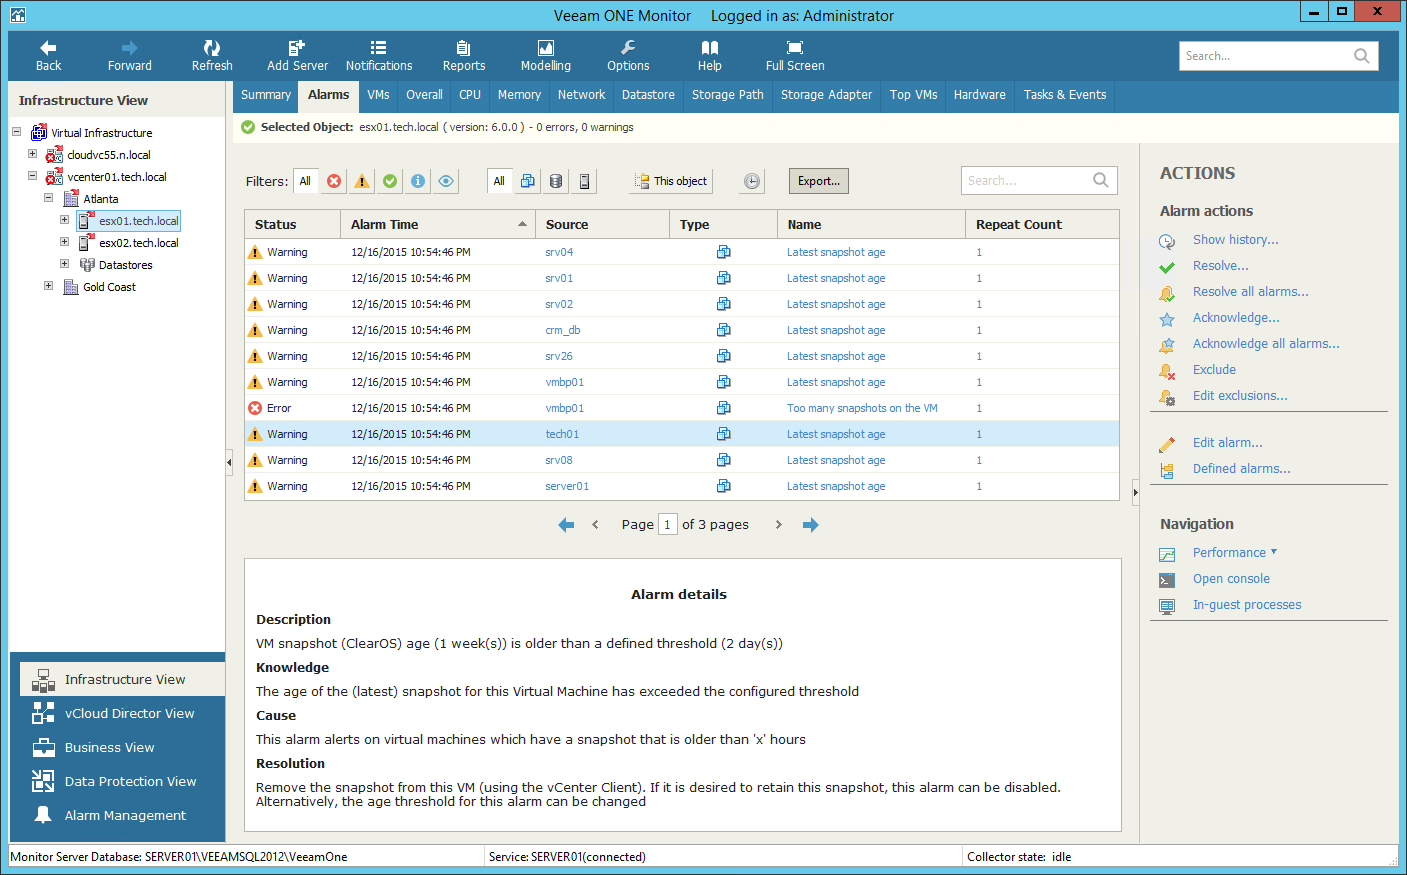The image size is (1407, 875).
Task: Click the Show history icon
Action: pyautogui.click(x=1167, y=241)
